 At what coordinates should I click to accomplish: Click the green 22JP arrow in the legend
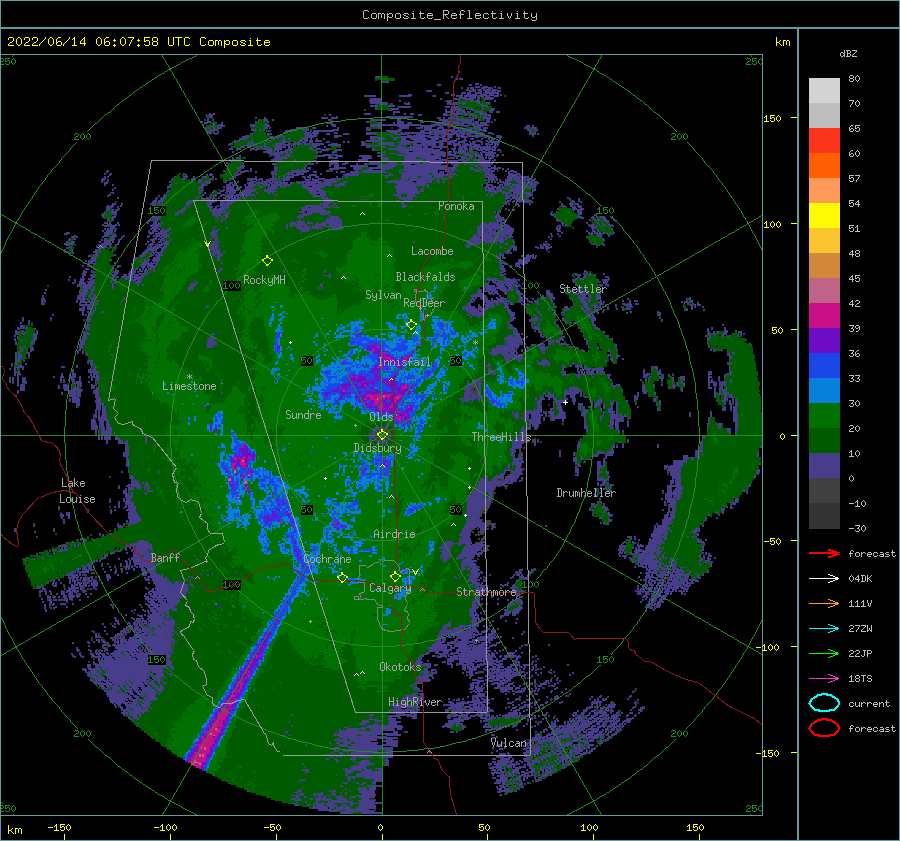(x=824, y=653)
